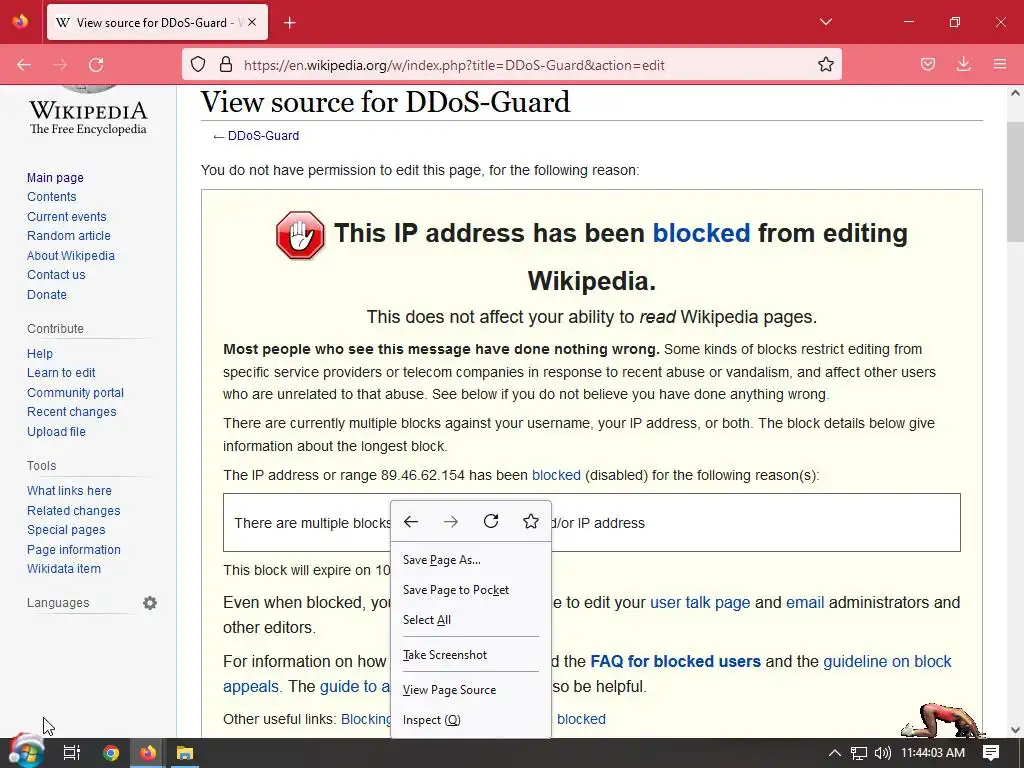Open Learn to edit link
Screen dimensions: 1024x768
(61, 373)
